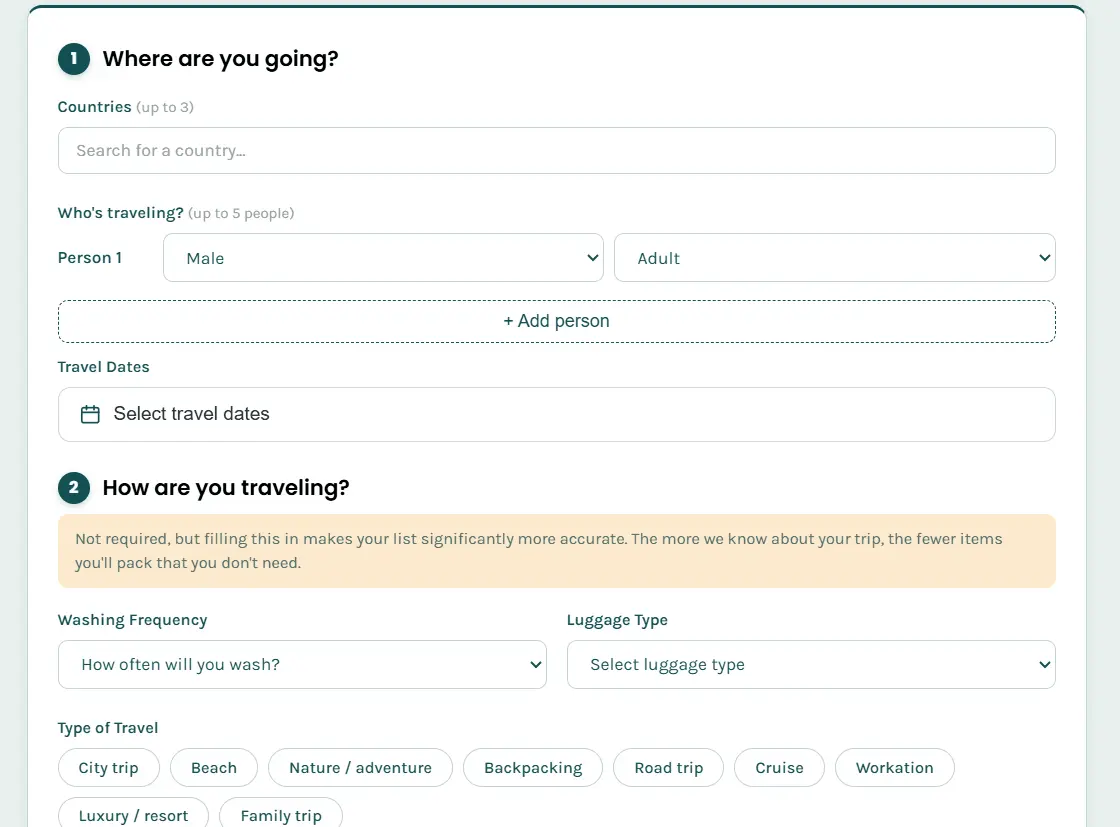Choose the Road trip chip

coord(669,768)
